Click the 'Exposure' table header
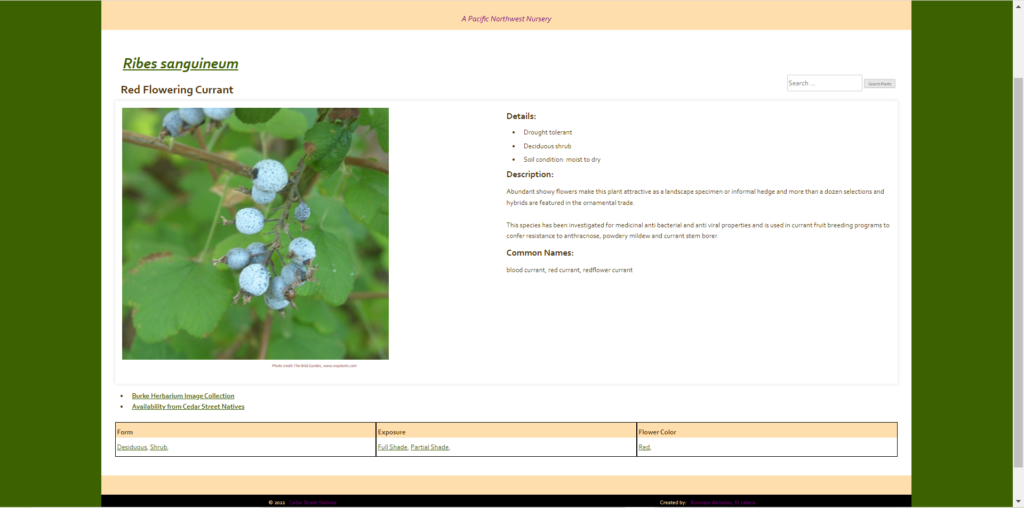Viewport: 1024px width, 508px height. point(392,432)
